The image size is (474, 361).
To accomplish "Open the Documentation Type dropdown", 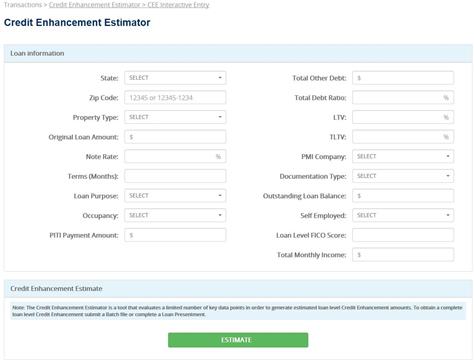I will (x=403, y=176).
